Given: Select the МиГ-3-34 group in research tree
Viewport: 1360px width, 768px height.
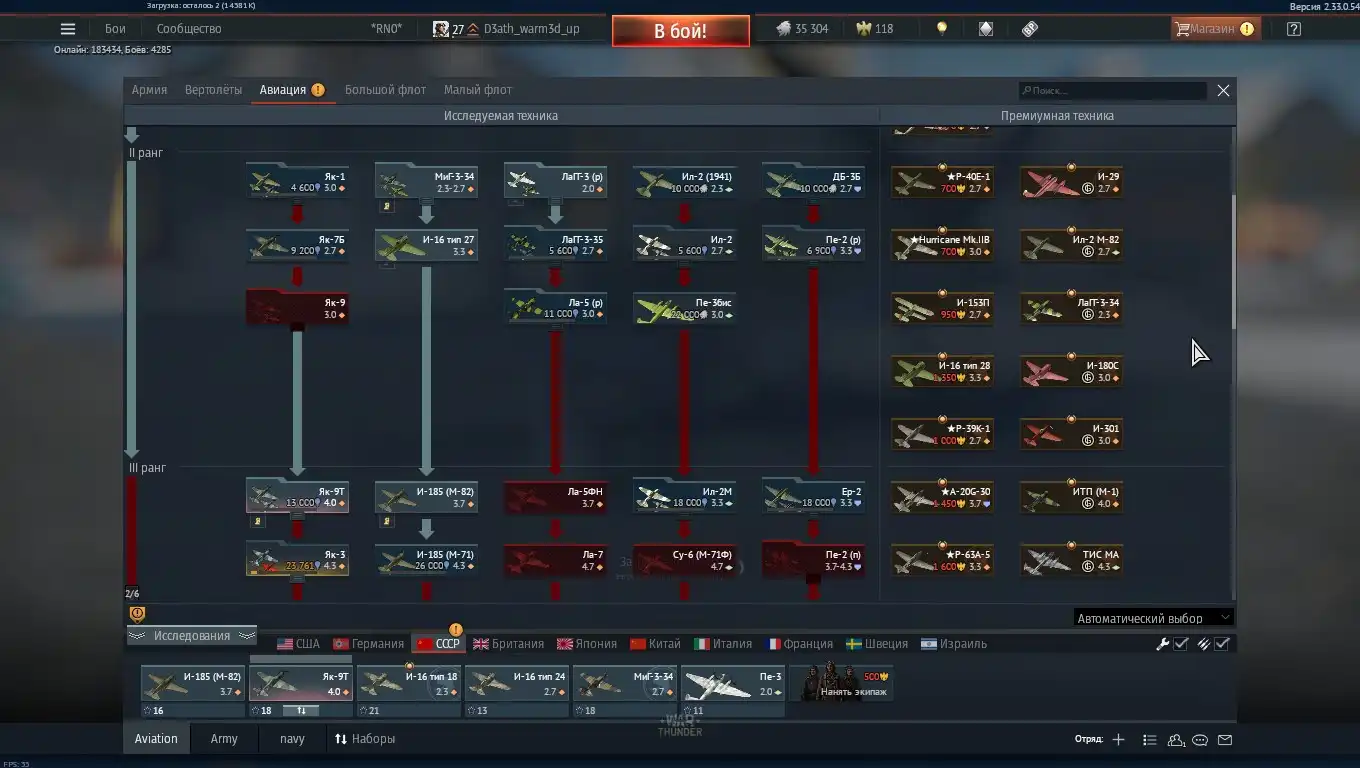Looking at the screenshot, I should click(x=426, y=183).
